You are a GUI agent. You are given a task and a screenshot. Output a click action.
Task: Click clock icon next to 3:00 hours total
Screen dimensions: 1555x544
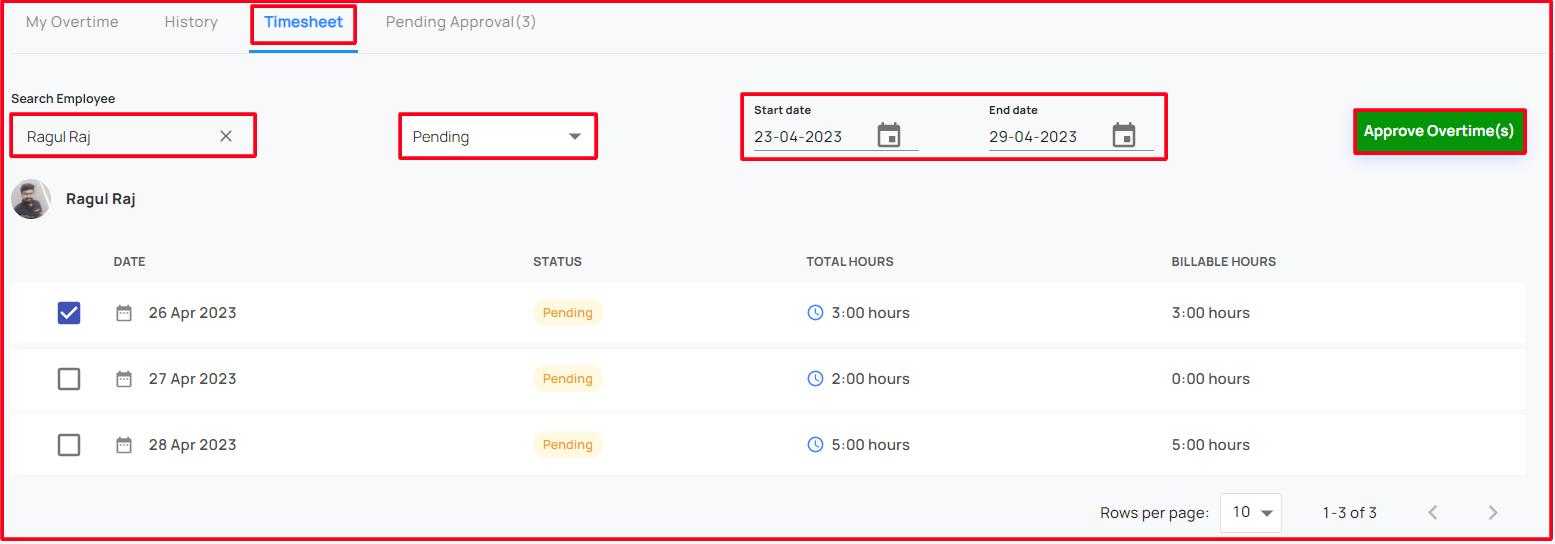pyautogui.click(x=815, y=313)
